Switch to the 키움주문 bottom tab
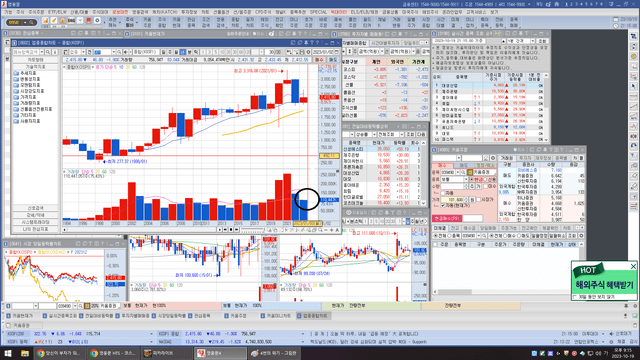This screenshot has width=640, height=360. click(236, 316)
